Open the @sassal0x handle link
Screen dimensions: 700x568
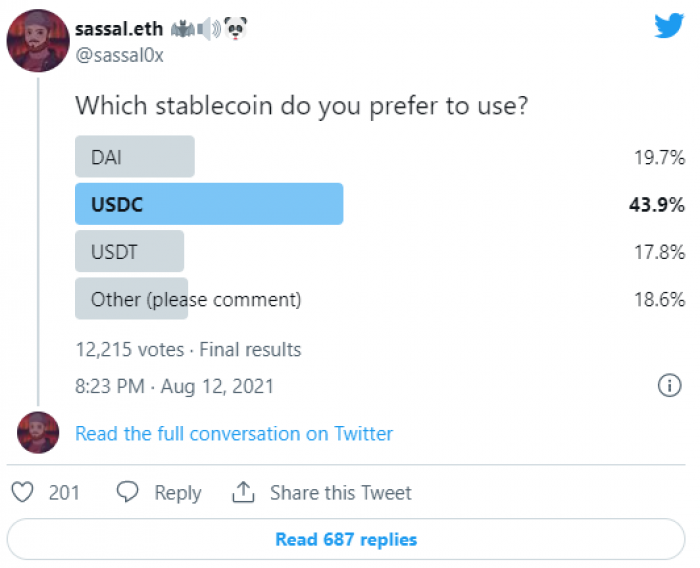(x=120, y=55)
